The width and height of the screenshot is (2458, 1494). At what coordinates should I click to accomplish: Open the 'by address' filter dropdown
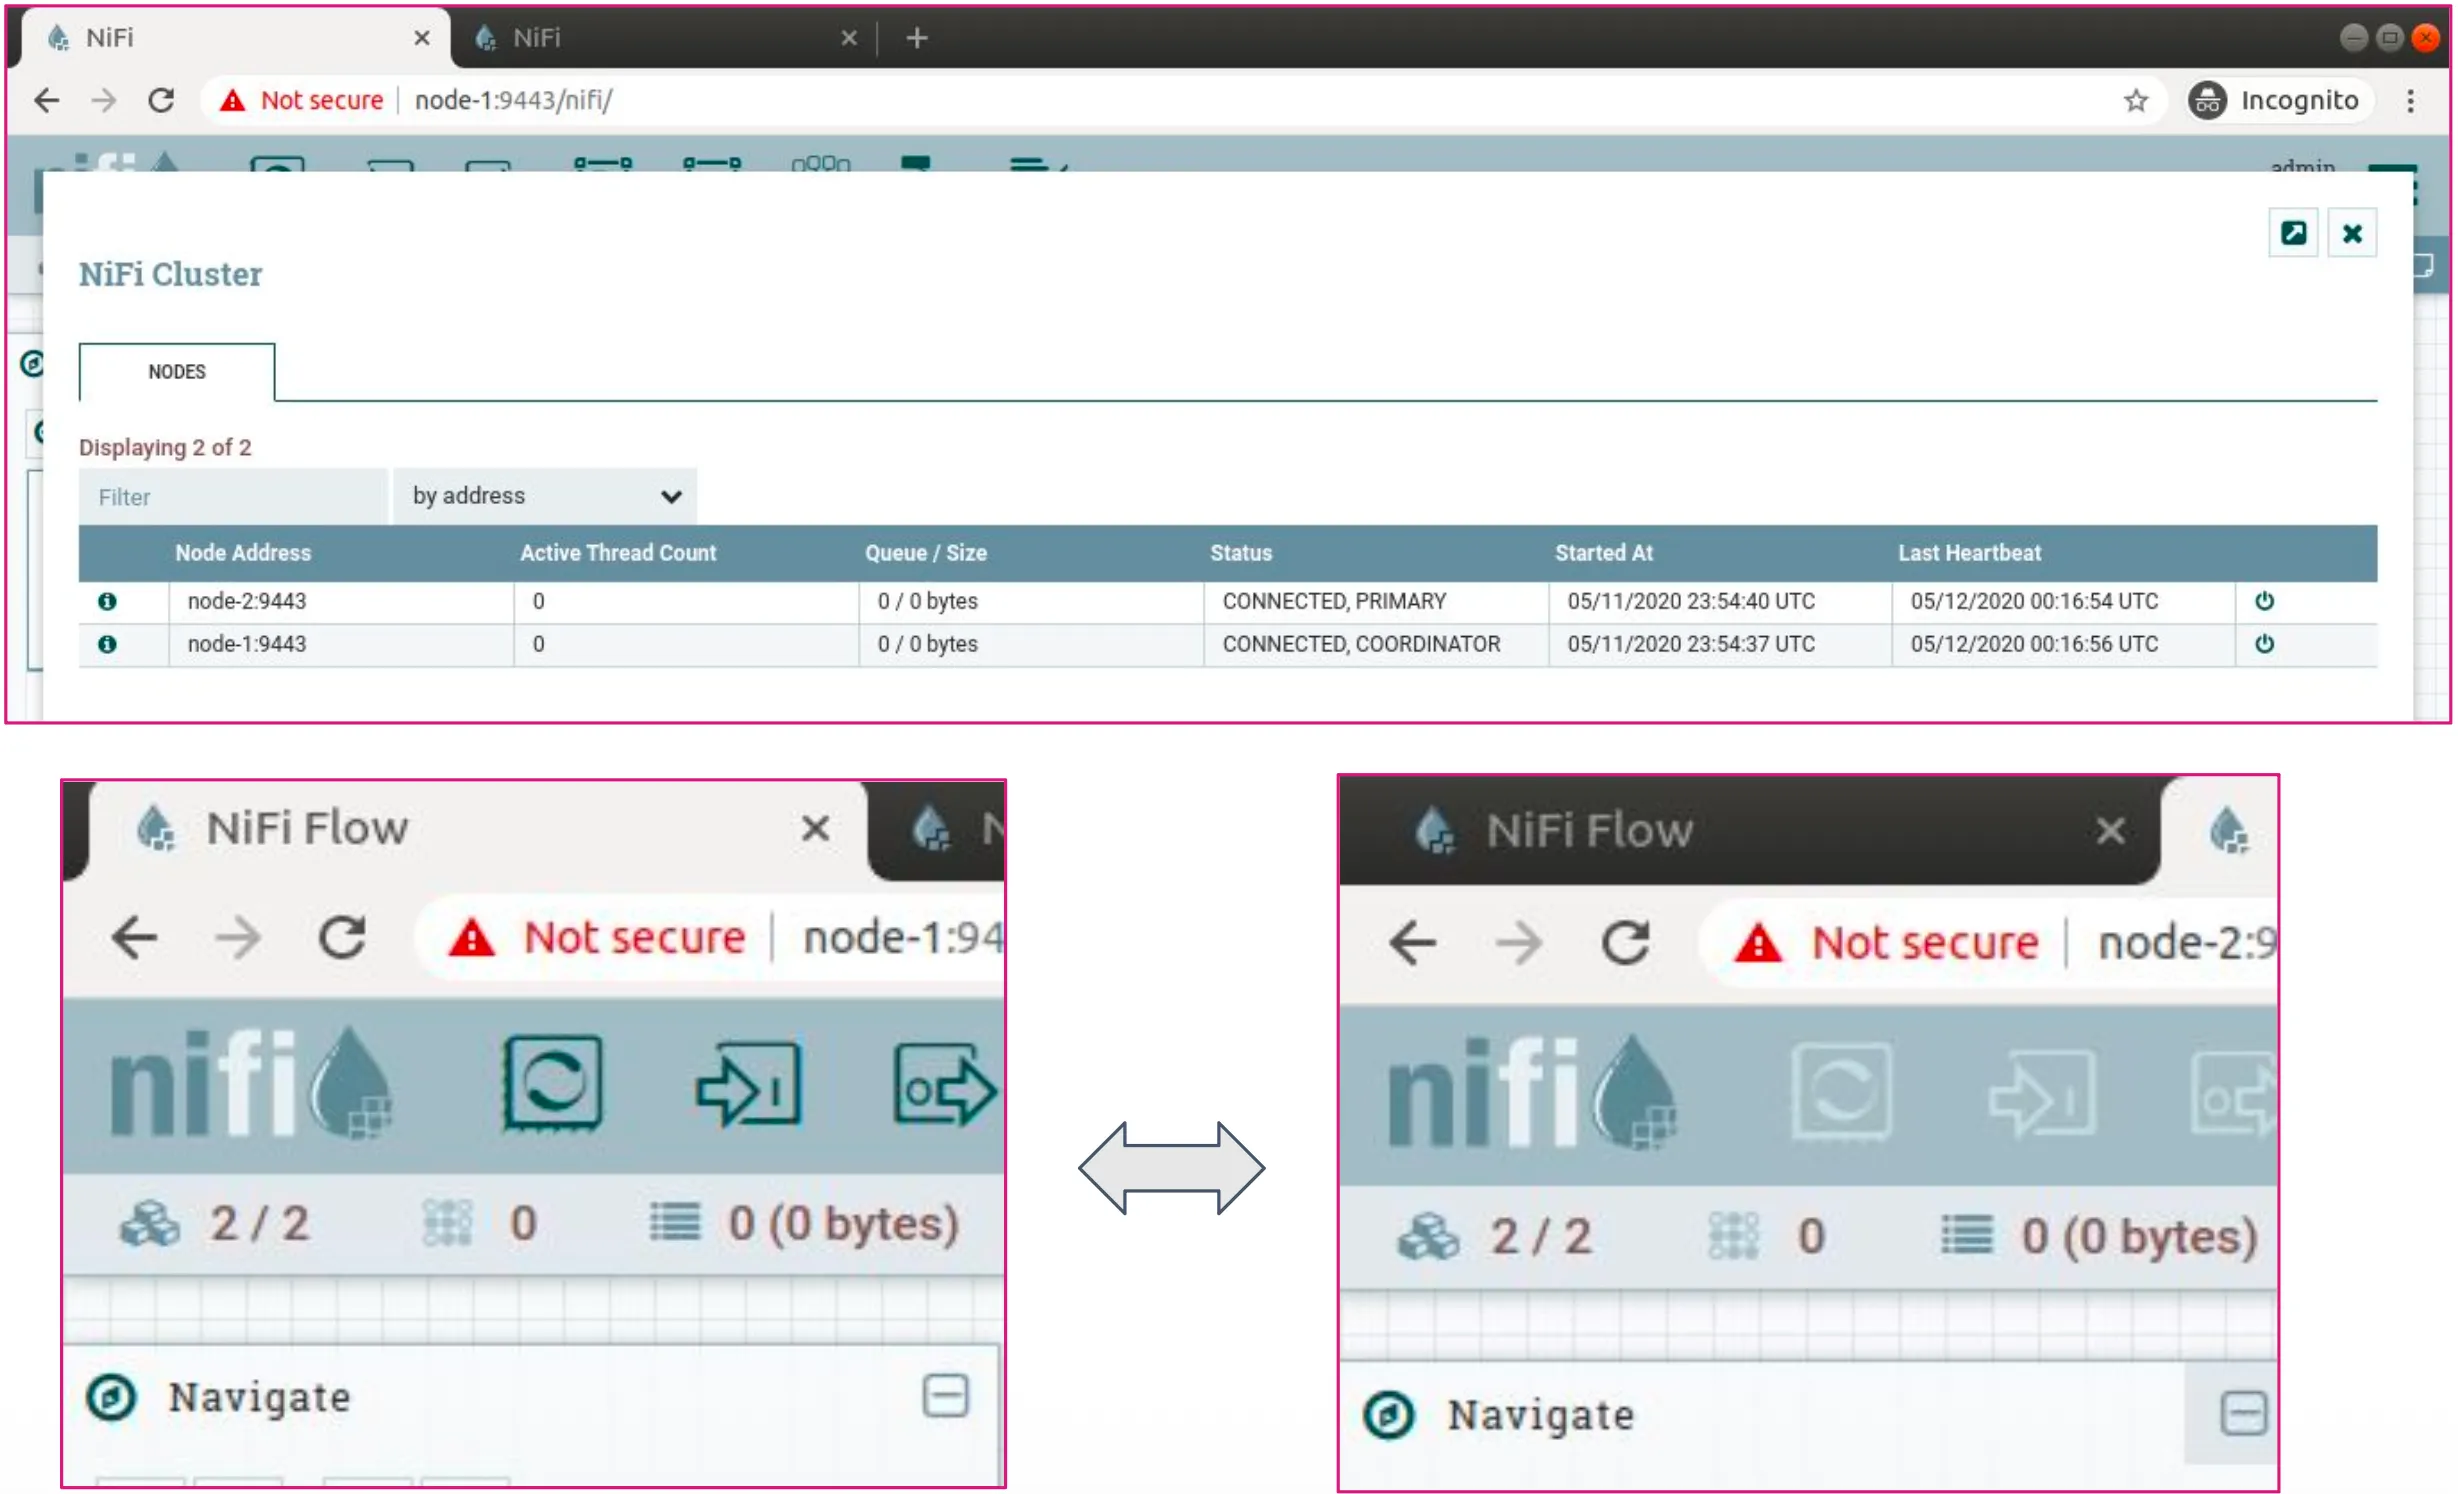546,497
